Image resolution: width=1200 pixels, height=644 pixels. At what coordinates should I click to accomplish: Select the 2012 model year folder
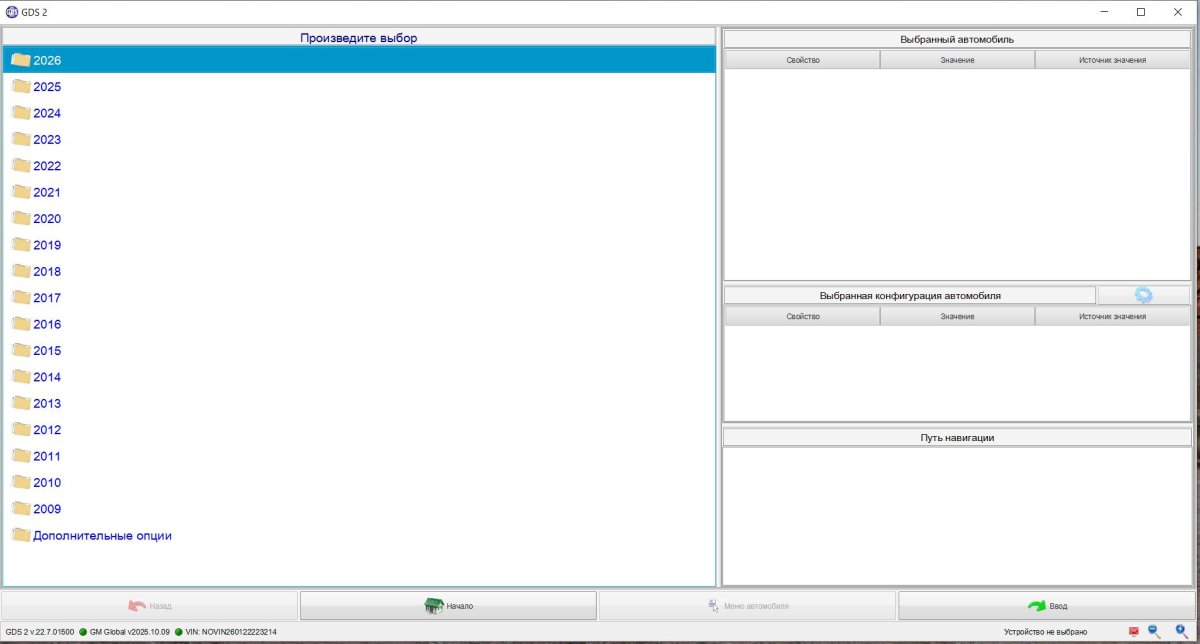point(359,429)
